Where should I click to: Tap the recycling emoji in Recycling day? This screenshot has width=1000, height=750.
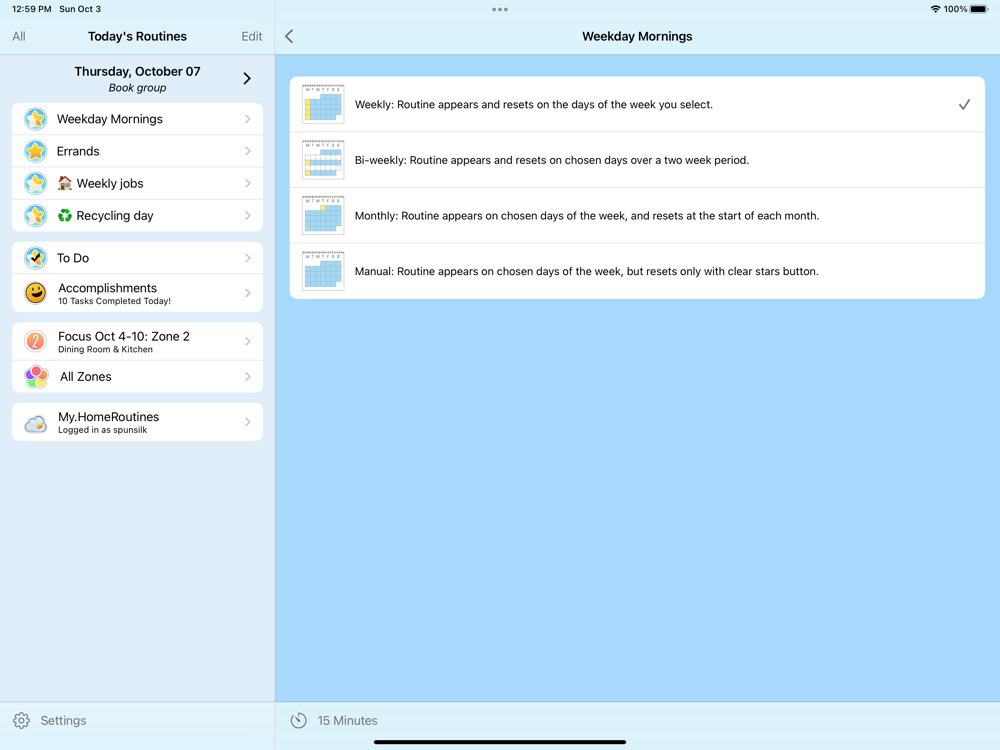pos(64,216)
